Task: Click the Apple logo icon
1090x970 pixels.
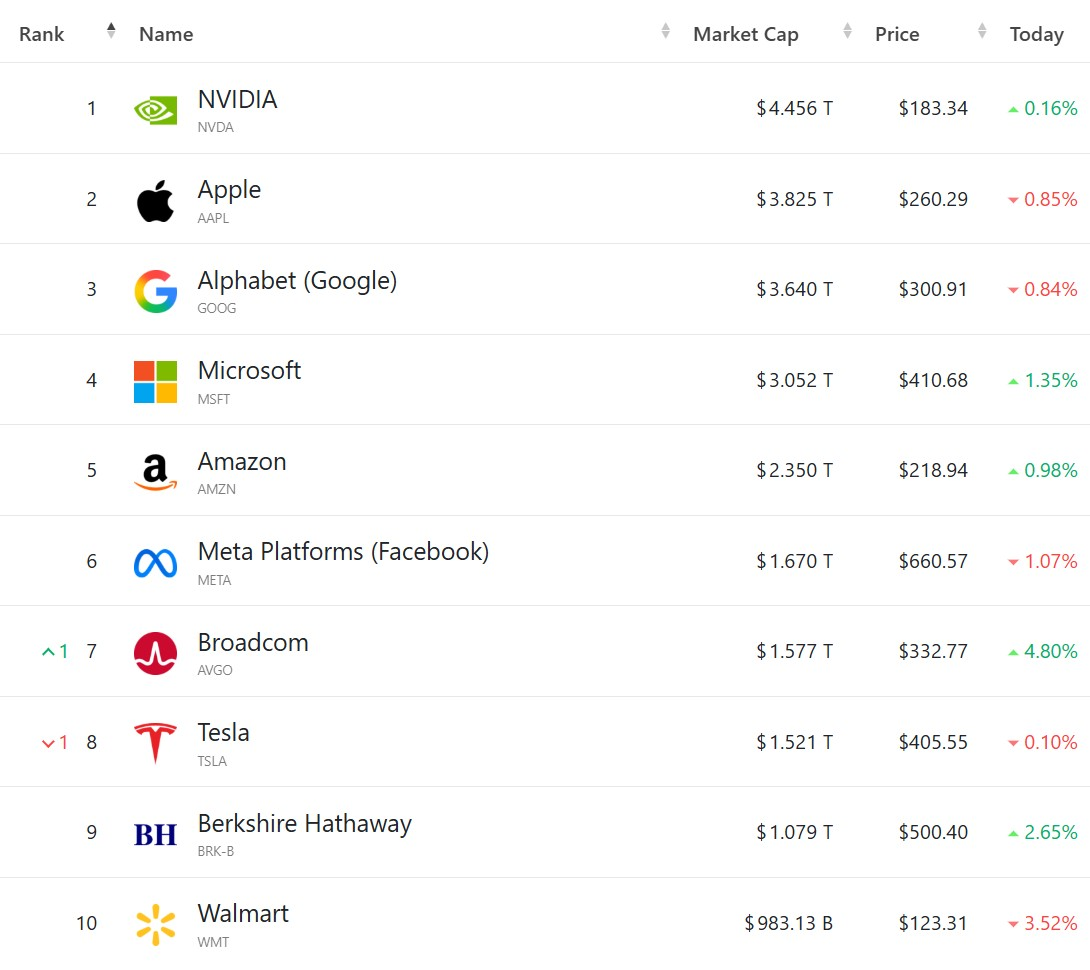Action: [x=155, y=201]
